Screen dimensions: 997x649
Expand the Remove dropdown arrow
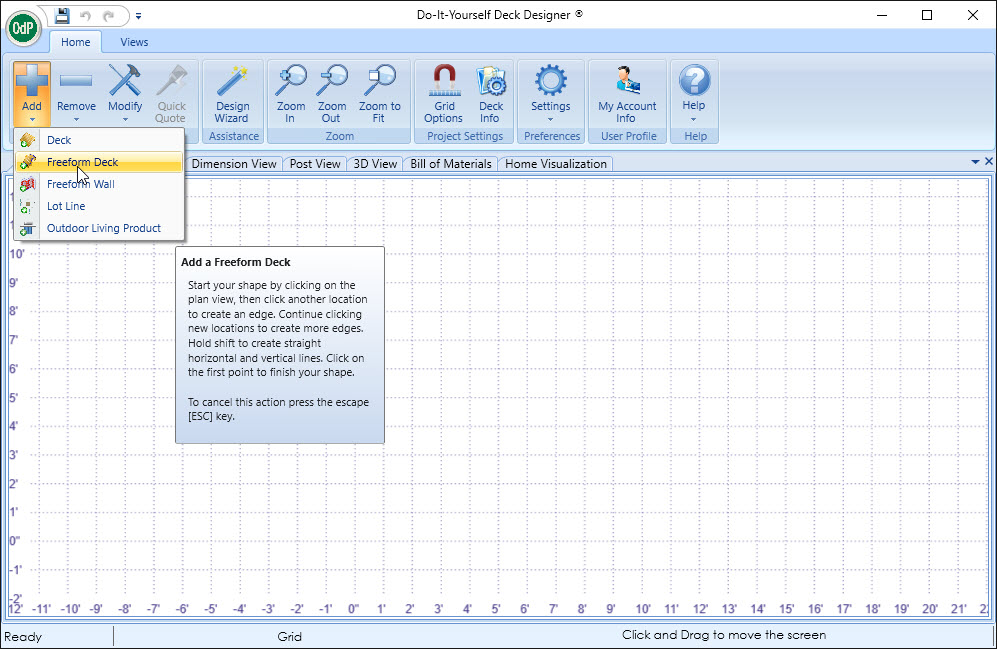(76, 119)
